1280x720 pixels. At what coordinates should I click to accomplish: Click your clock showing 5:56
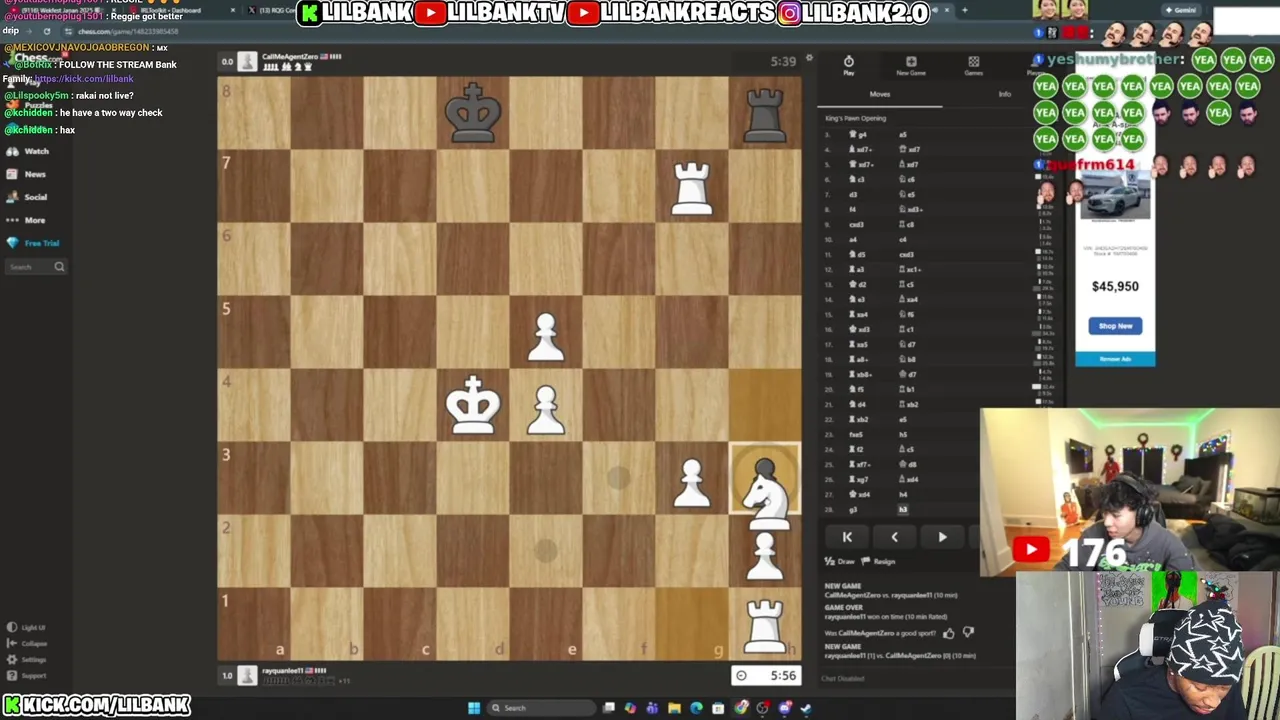765,676
